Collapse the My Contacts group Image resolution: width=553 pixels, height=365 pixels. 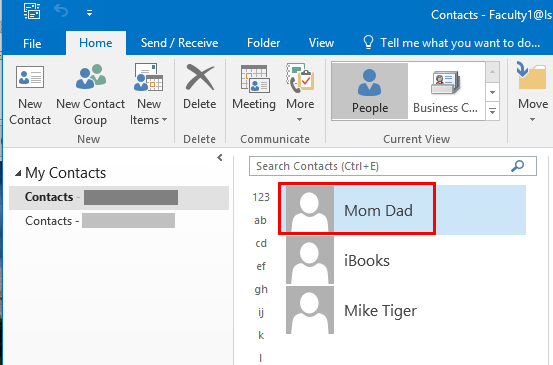(x=18, y=173)
